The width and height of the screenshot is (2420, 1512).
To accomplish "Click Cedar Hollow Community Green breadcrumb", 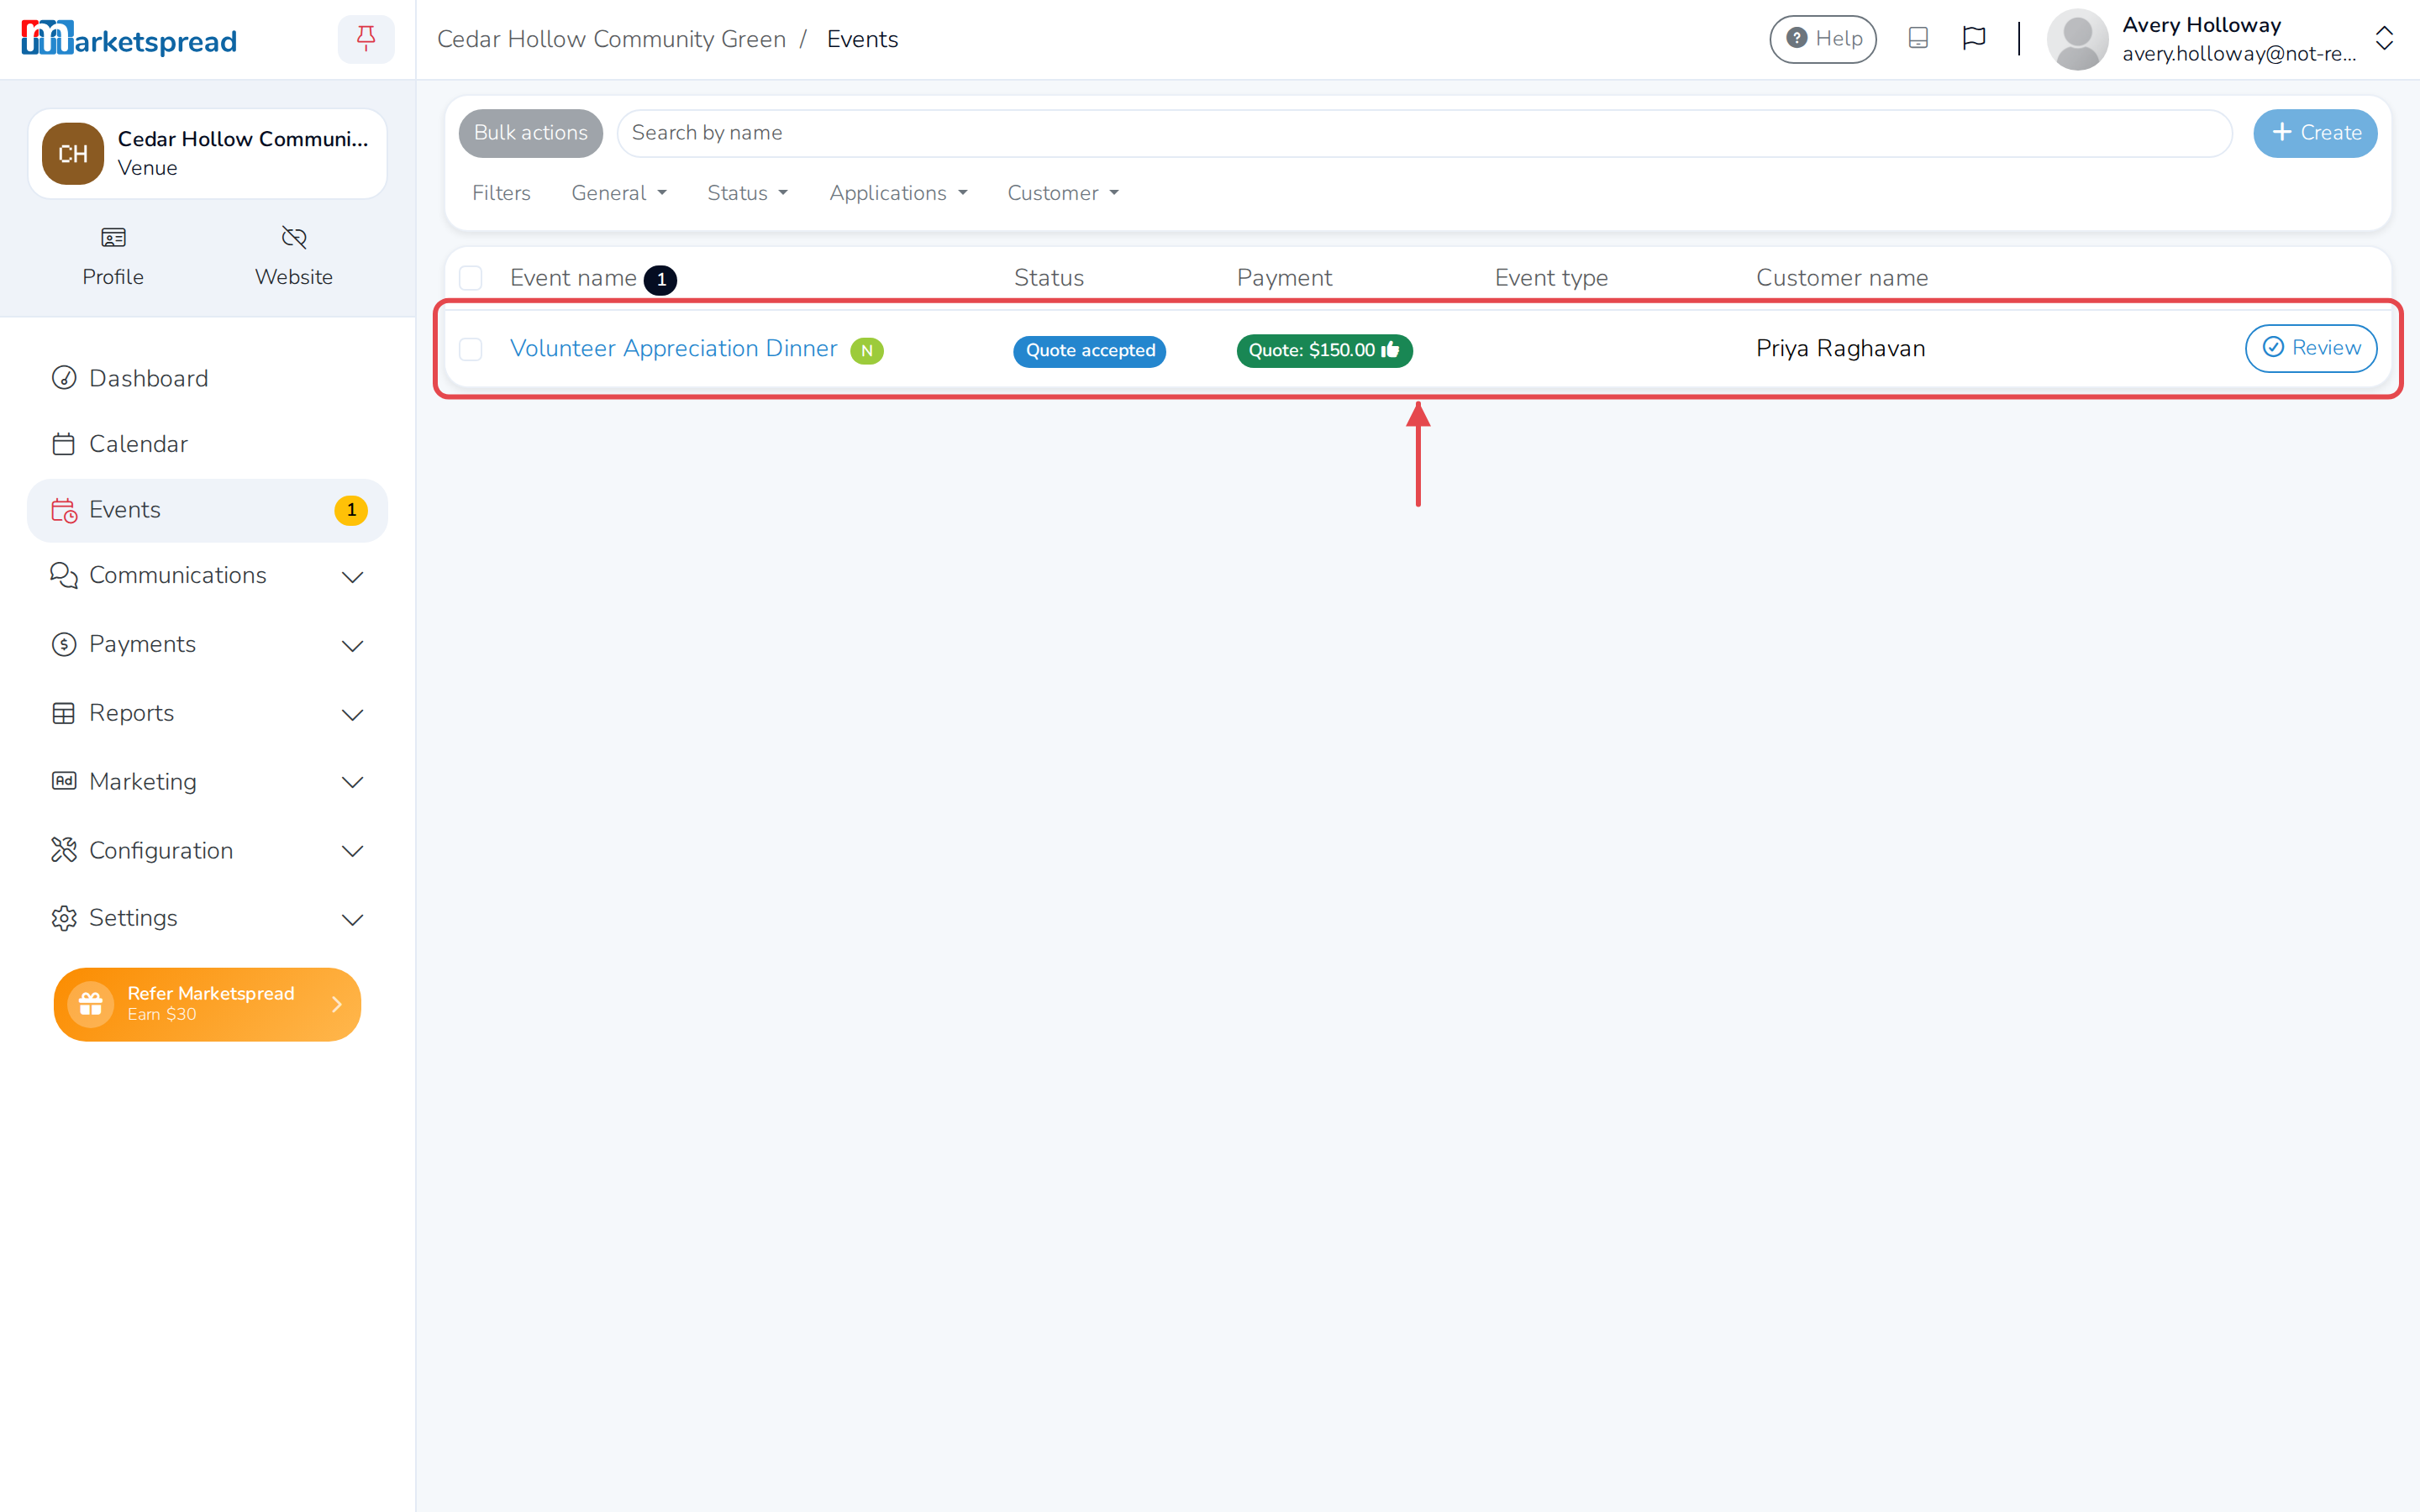I will click(x=612, y=39).
